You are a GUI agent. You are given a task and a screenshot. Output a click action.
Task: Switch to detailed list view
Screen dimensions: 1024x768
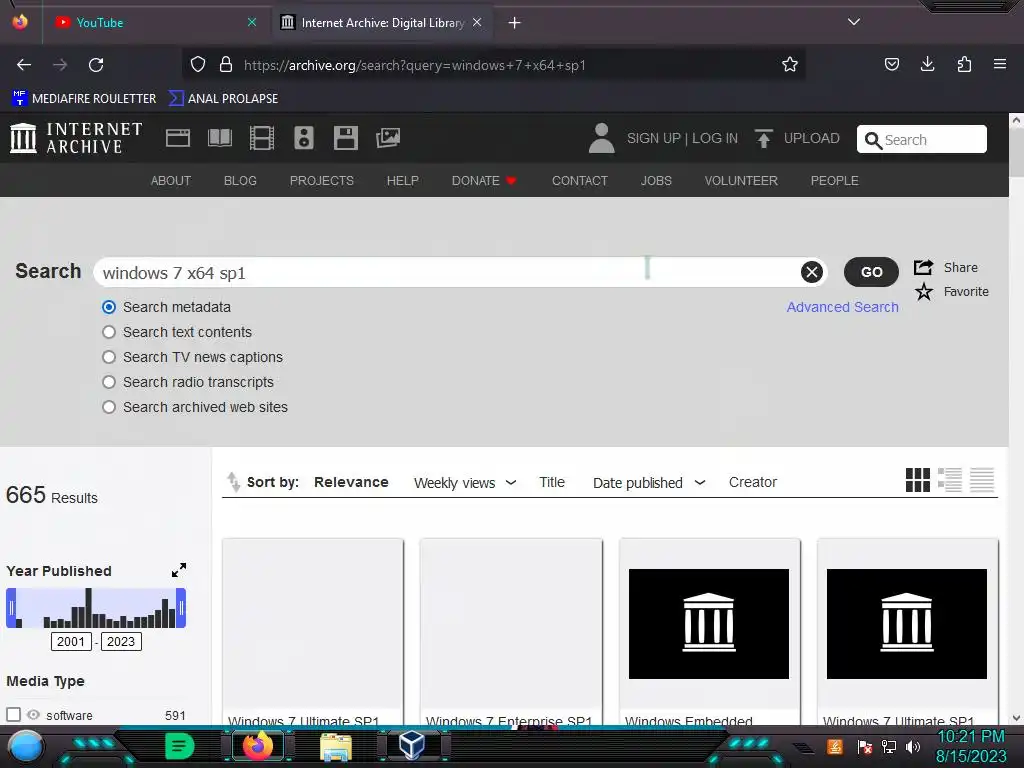coord(950,480)
